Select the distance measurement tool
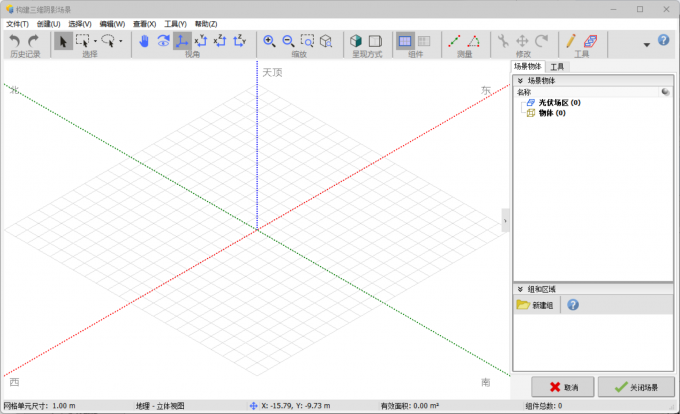The width and height of the screenshot is (680, 414). click(454, 41)
